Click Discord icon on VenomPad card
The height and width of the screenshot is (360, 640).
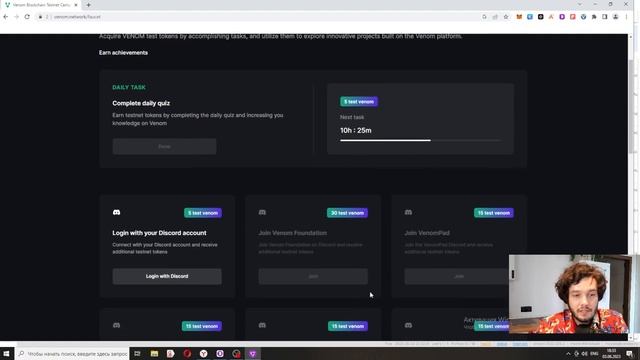tap(408, 212)
